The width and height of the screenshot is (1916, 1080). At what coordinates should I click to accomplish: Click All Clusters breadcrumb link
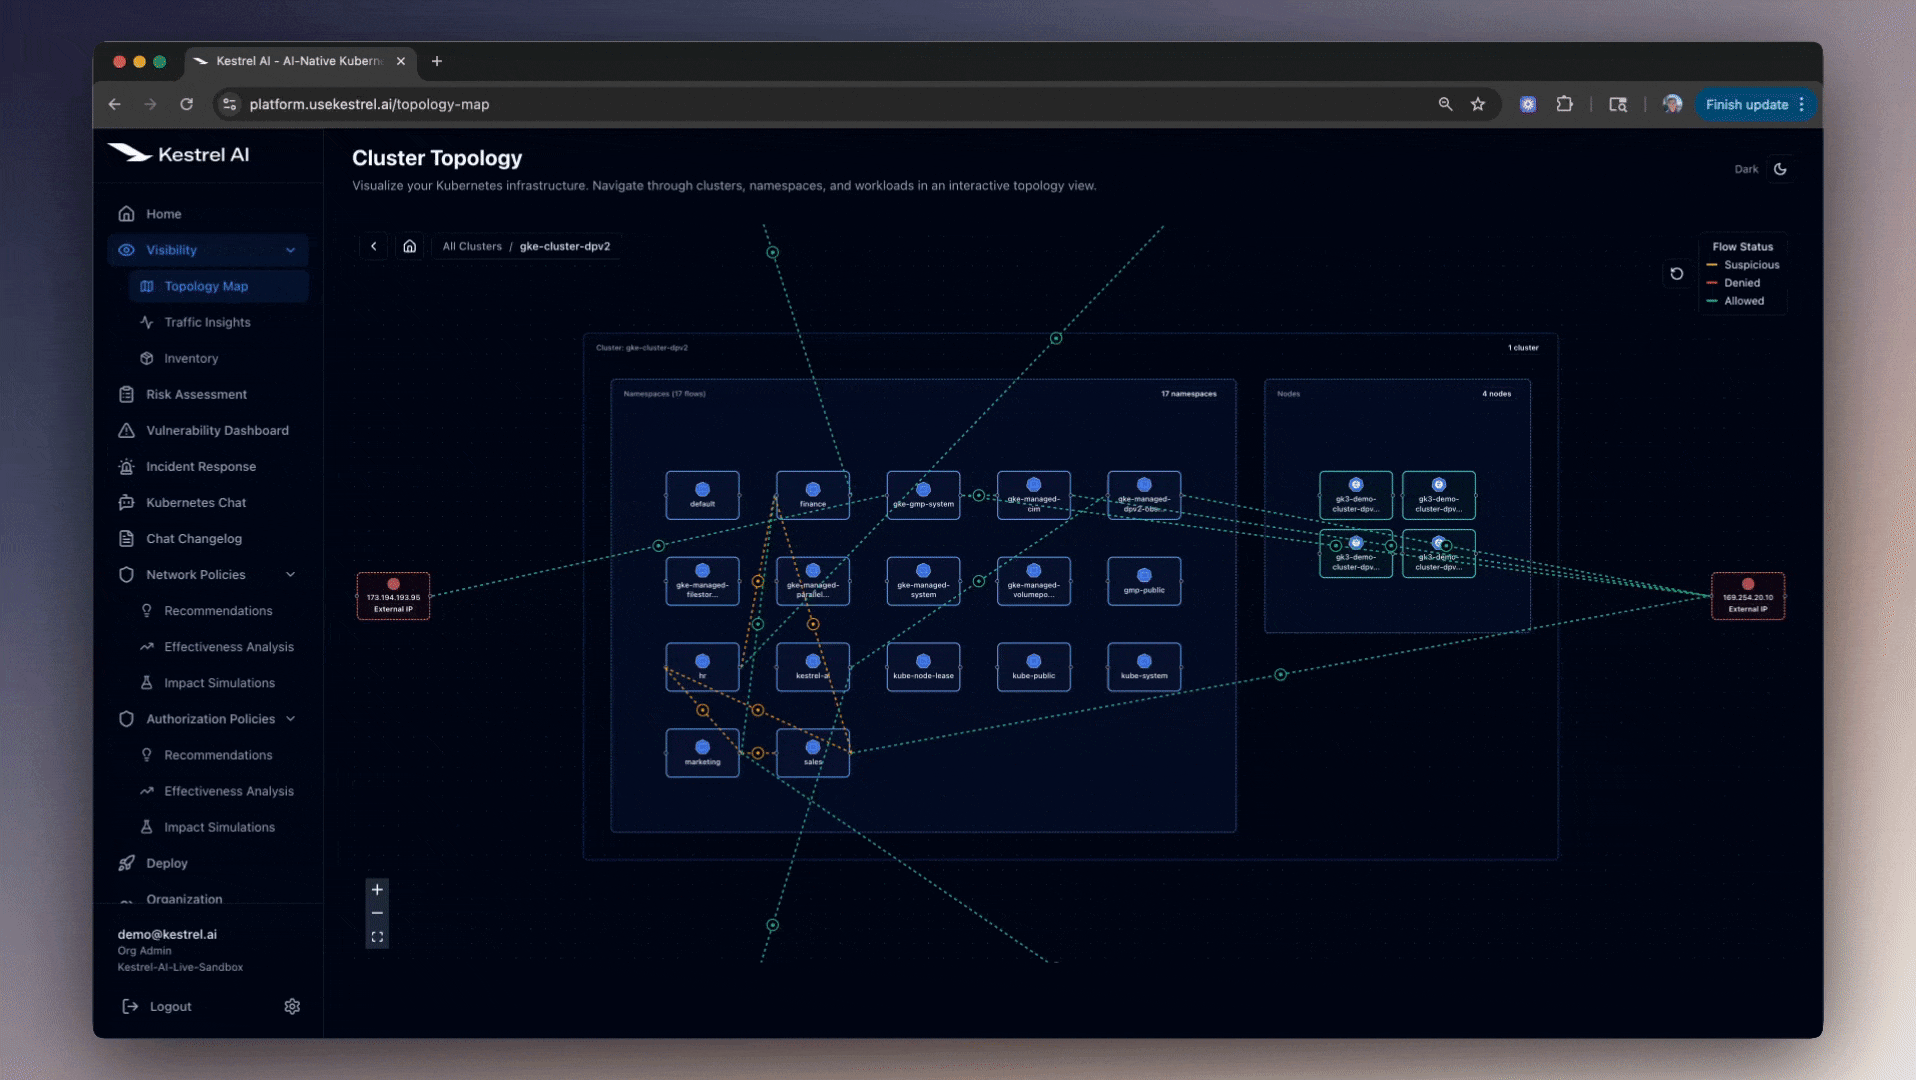click(x=472, y=246)
